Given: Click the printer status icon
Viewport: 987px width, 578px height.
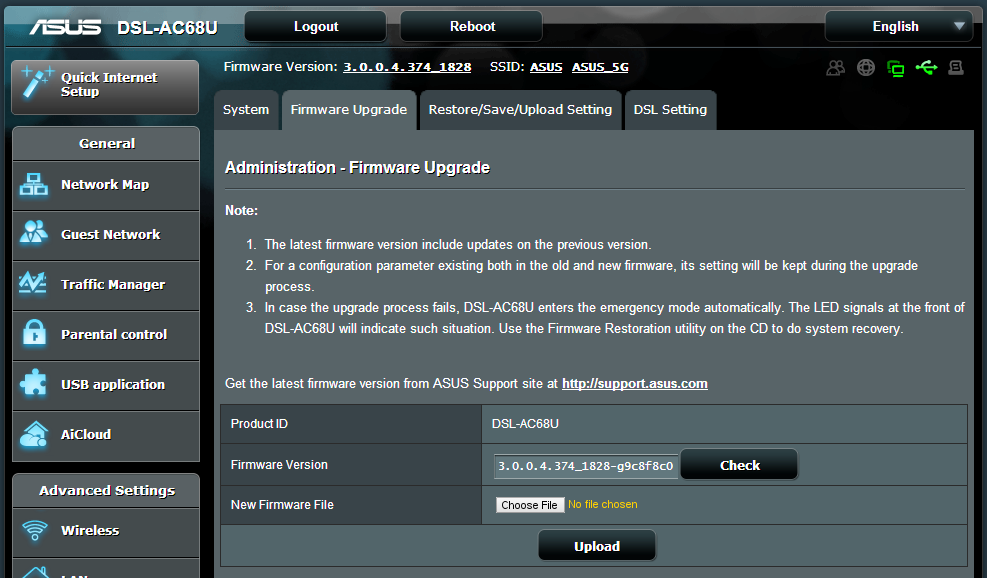Looking at the screenshot, I should pos(956,67).
